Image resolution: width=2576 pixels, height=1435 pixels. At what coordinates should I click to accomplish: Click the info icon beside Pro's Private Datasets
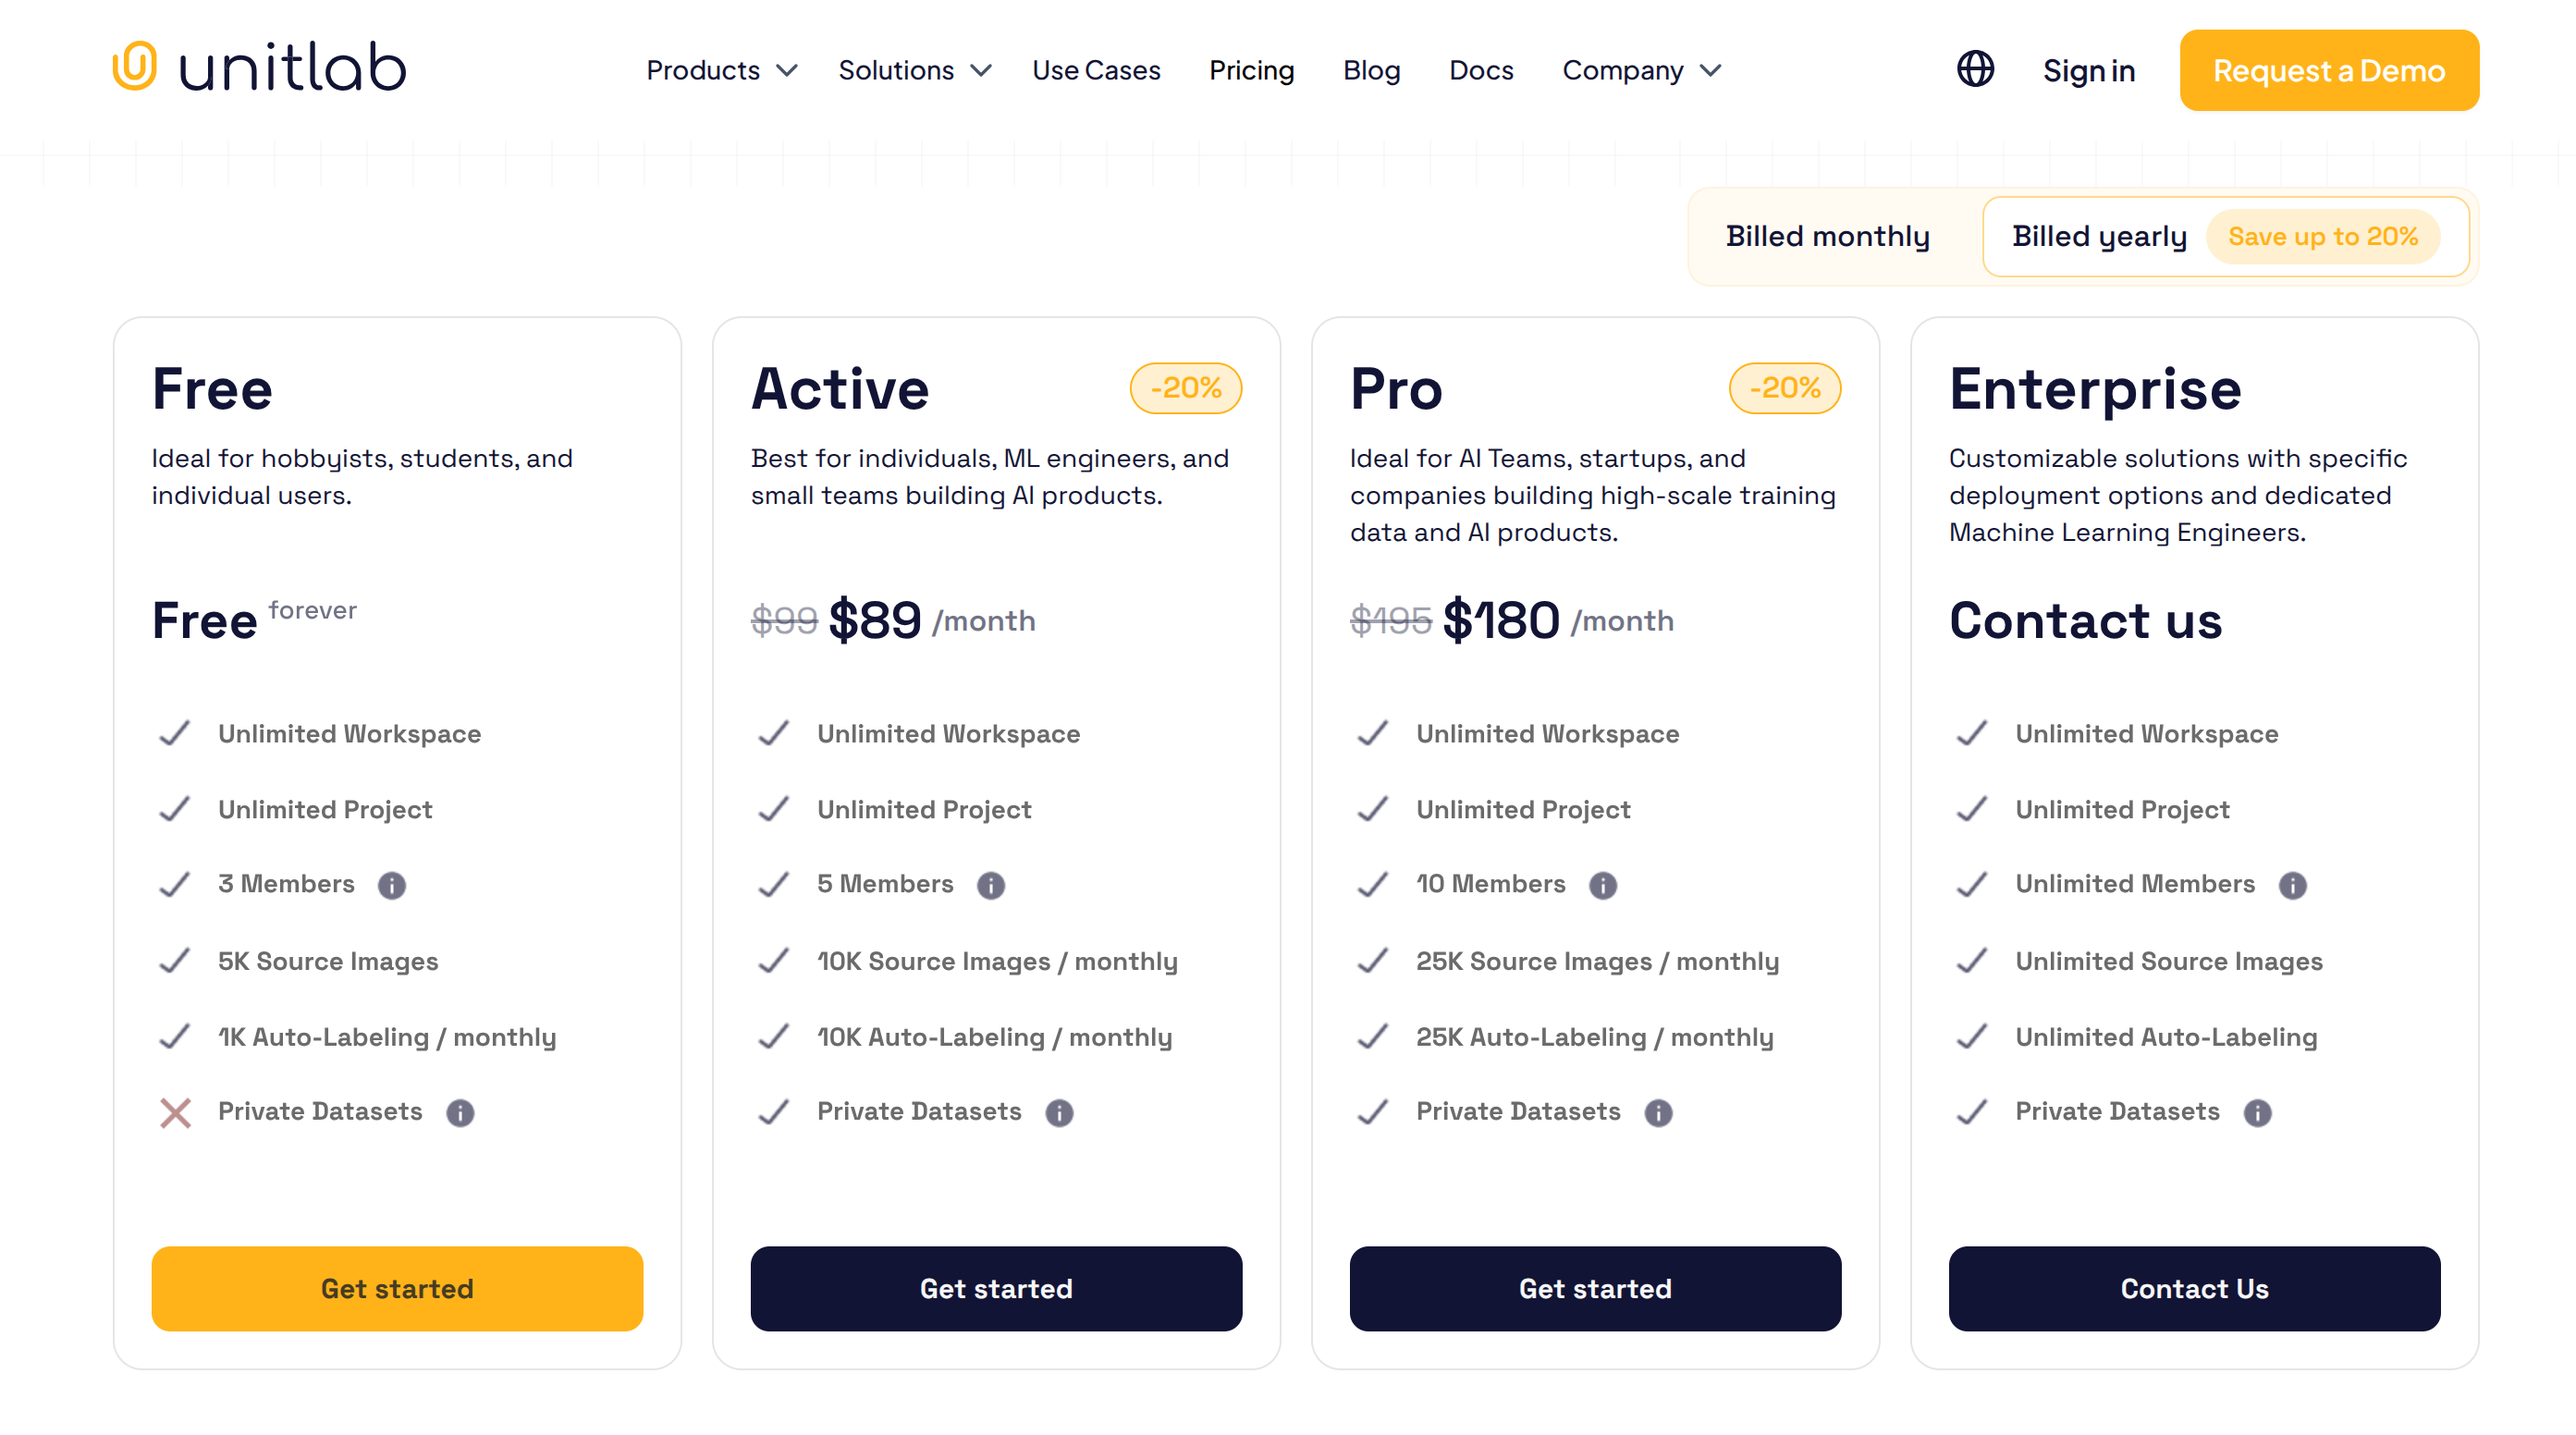coord(1658,1112)
